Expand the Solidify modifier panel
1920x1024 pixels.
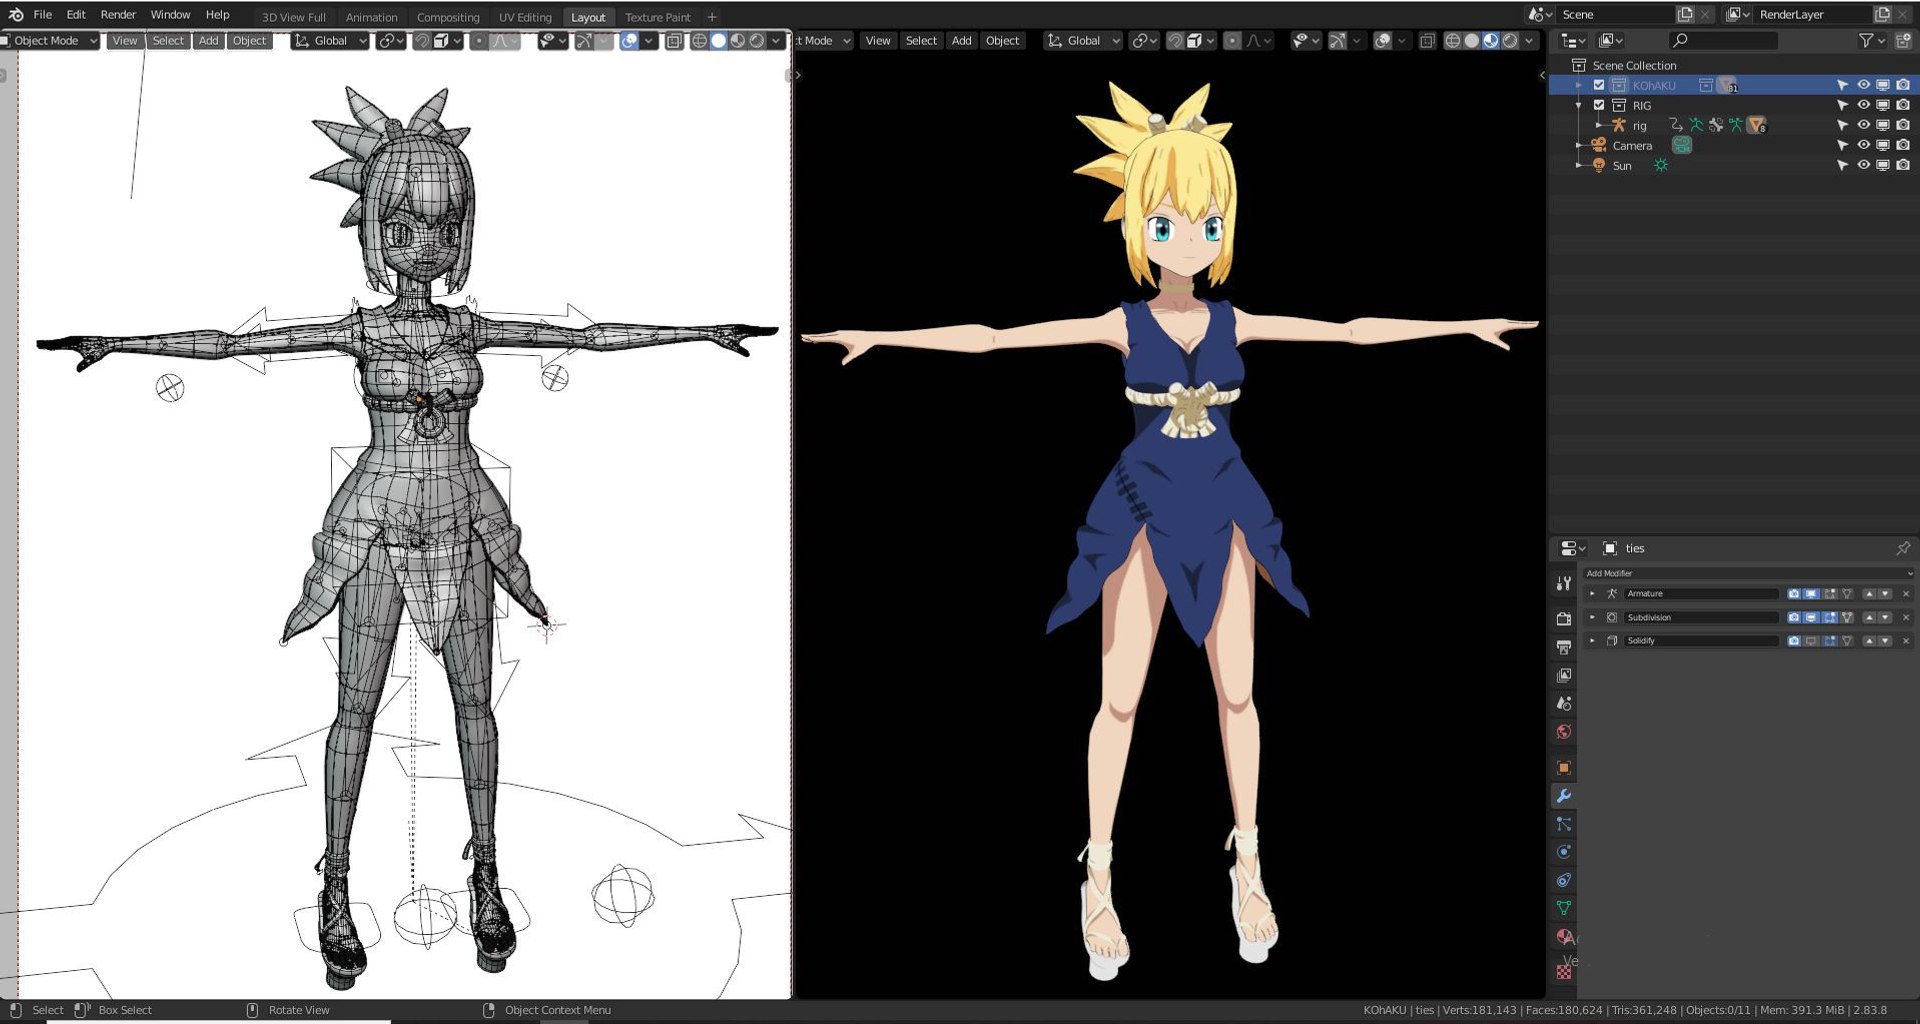point(1593,641)
